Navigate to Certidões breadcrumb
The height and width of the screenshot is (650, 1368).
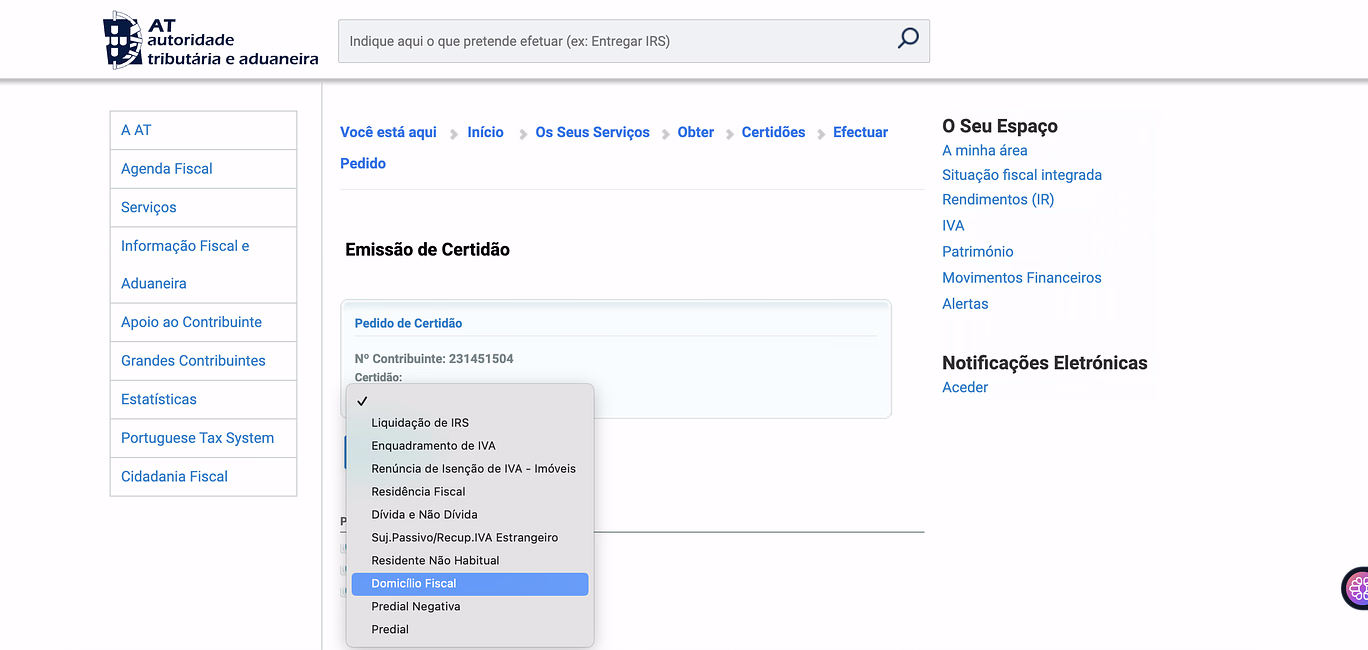pos(773,132)
